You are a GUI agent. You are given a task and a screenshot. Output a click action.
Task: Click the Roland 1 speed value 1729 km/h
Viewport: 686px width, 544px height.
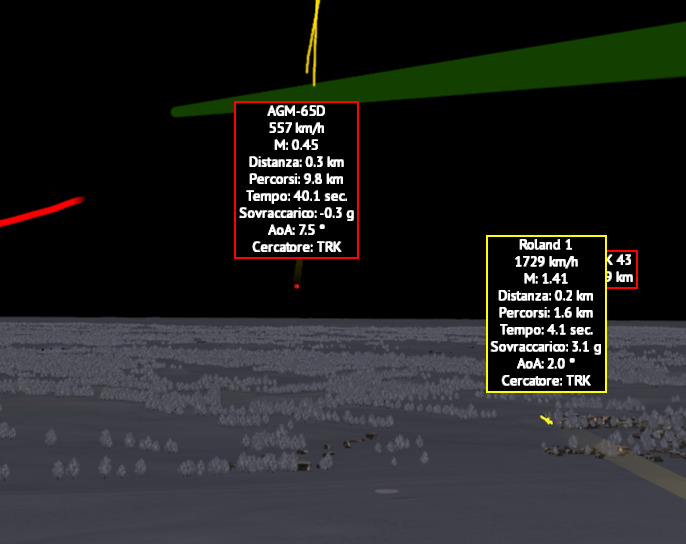tap(546, 262)
